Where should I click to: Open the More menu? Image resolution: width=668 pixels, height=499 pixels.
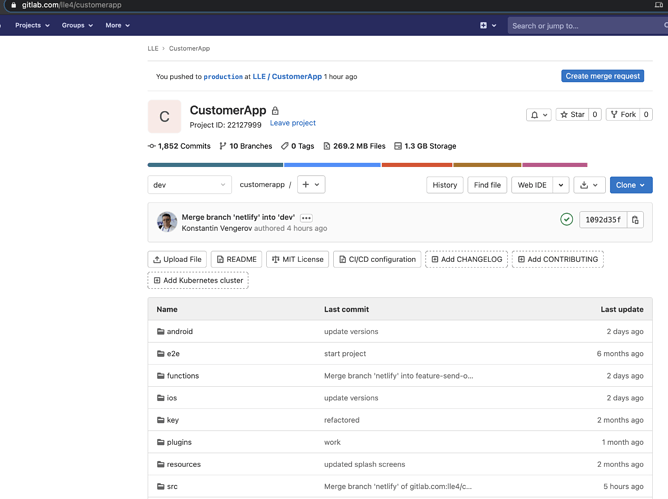118,26
